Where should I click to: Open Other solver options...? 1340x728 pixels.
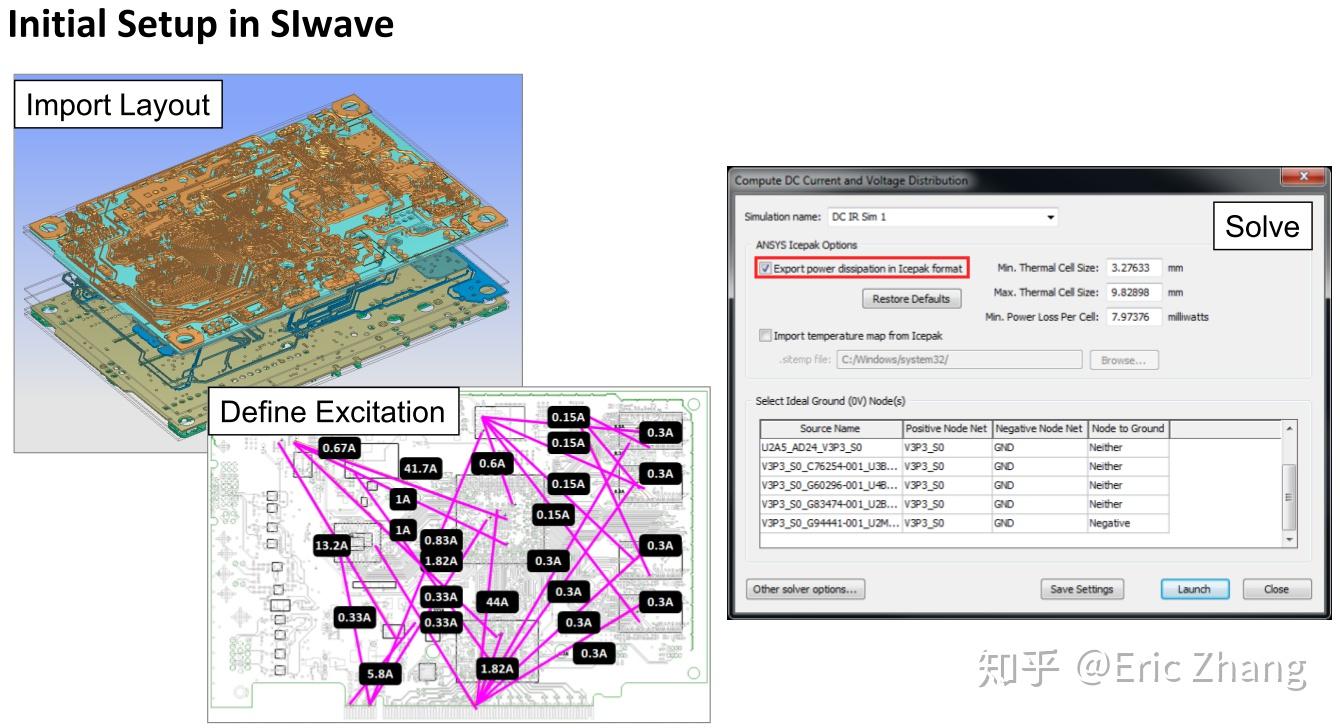pos(806,589)
